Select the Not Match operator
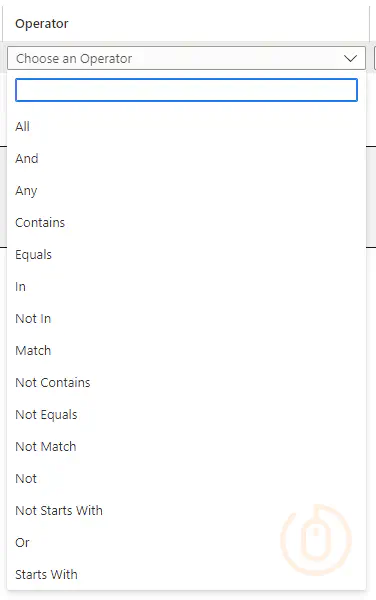 (186, 447)
